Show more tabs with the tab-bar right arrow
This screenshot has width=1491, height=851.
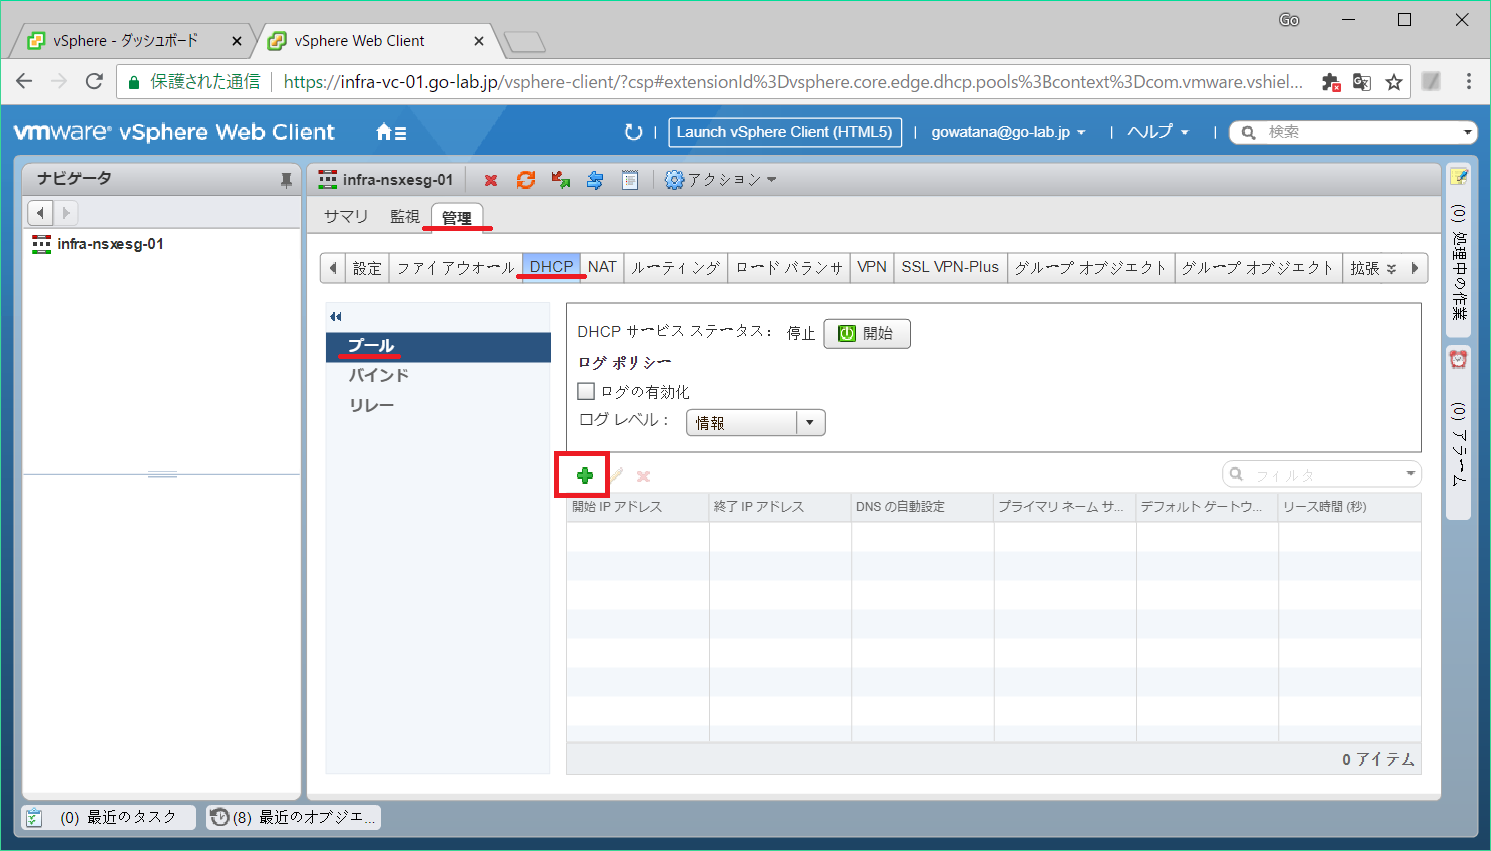pos(1415,268)
